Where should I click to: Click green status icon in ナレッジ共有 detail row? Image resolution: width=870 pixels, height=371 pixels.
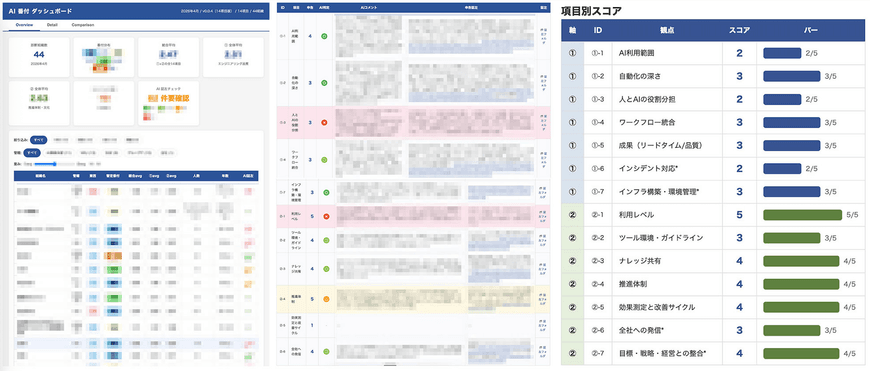tap(326, 268)
